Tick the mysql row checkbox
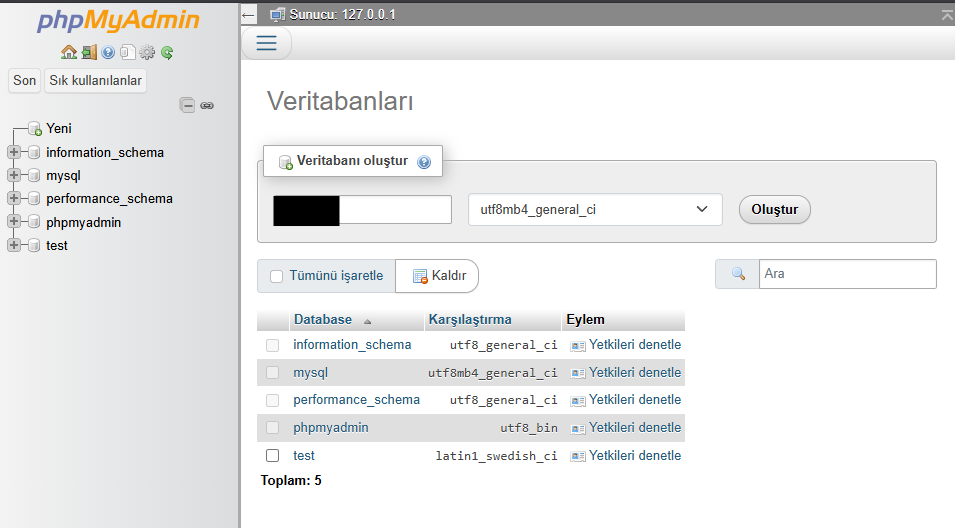 coord(272,373)
